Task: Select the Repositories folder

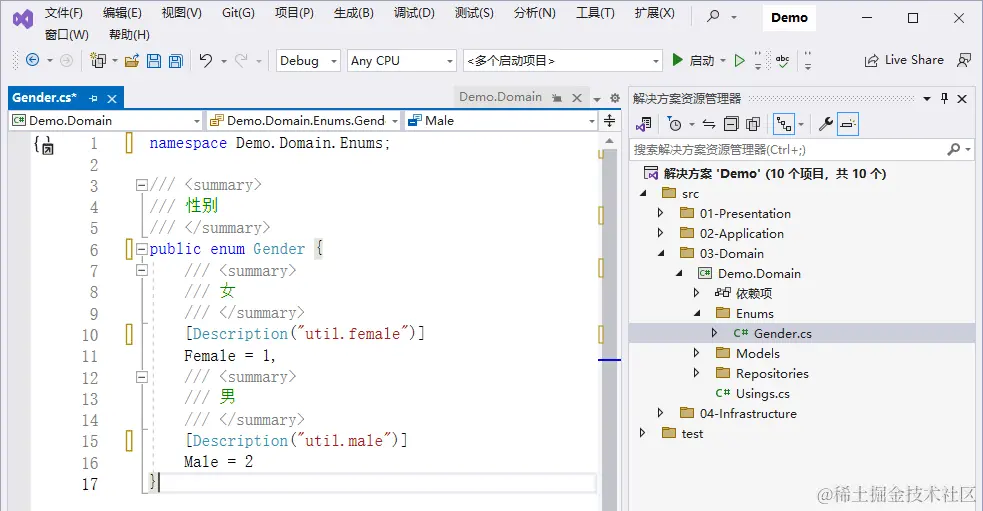Action: tap(772, 373)
